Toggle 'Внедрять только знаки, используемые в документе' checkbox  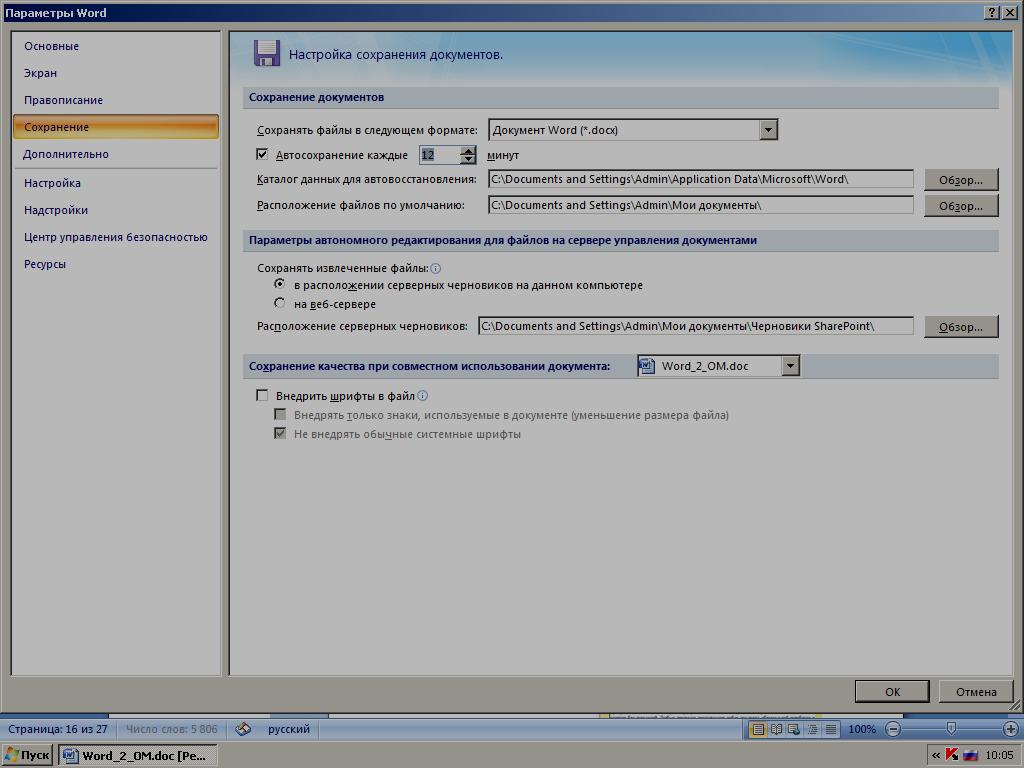pos(280,414)
